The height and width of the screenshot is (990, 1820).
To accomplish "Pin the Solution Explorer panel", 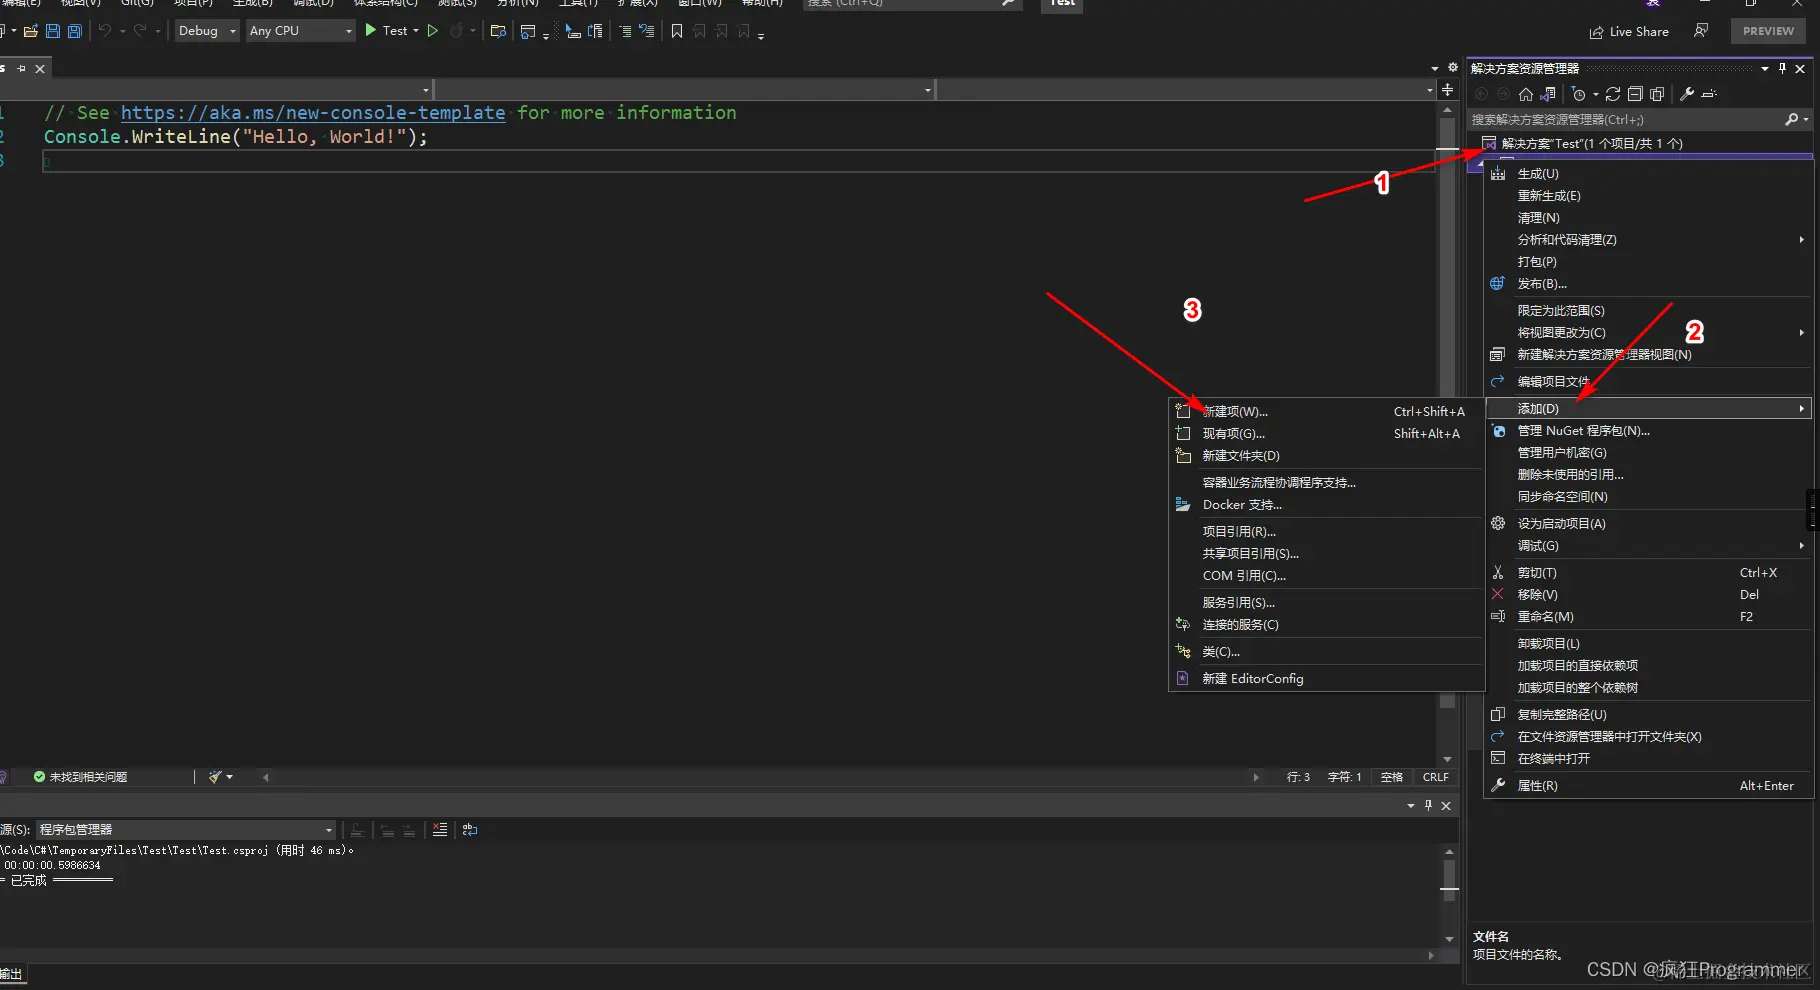I will pos(1782,68).
